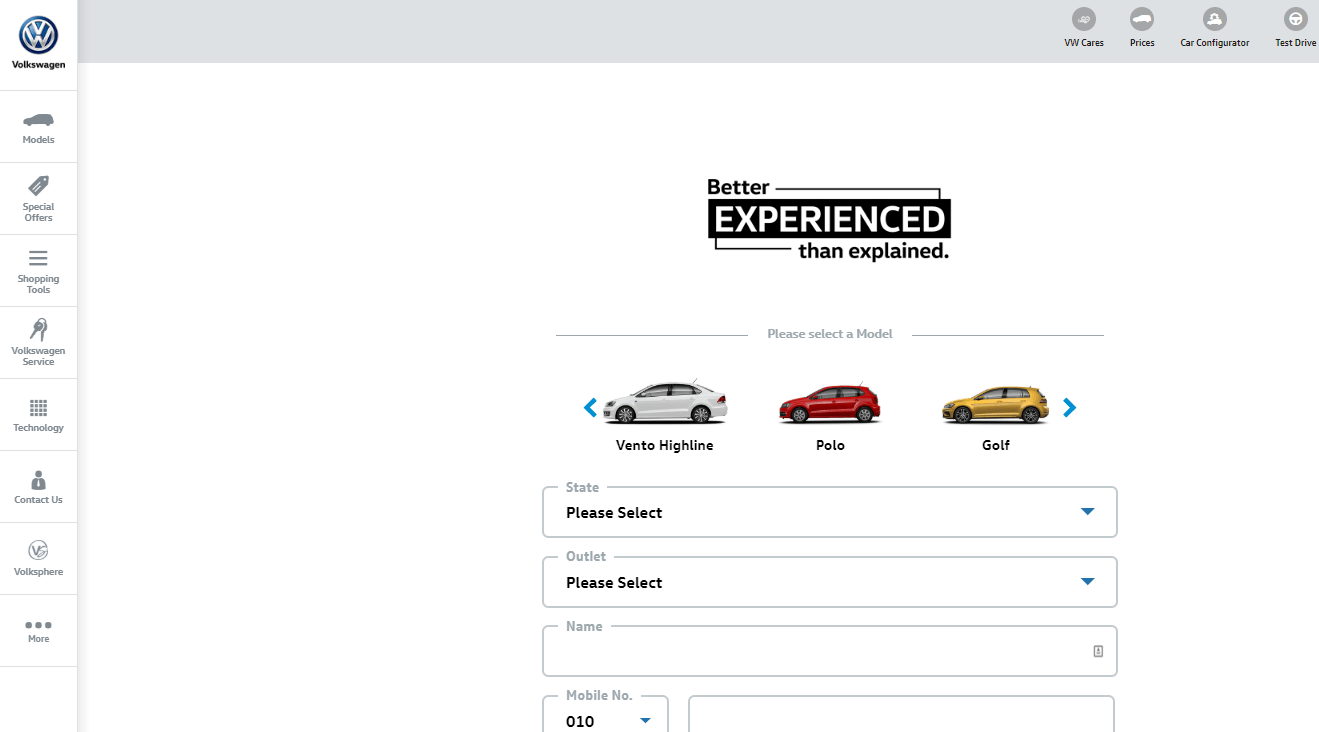The width and height of the screenshot is (1319, 732).
Task: Open the Technology sidebar item
Action: (38, 415)
